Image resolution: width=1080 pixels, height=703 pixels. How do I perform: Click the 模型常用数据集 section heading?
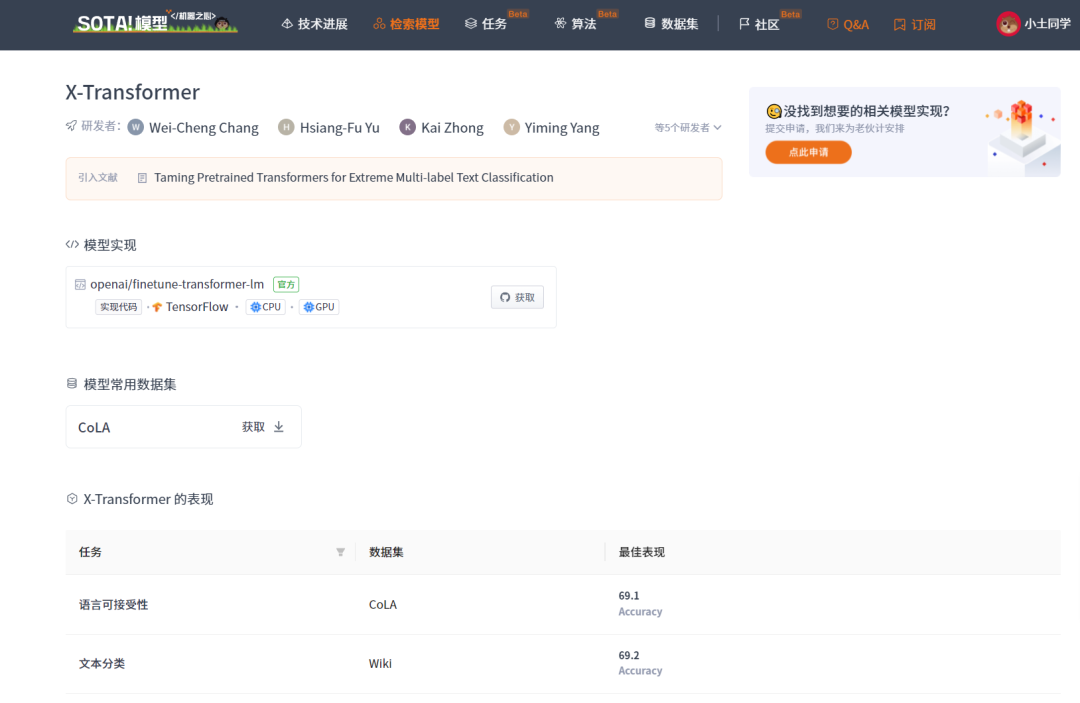click(x=129, y=384)
